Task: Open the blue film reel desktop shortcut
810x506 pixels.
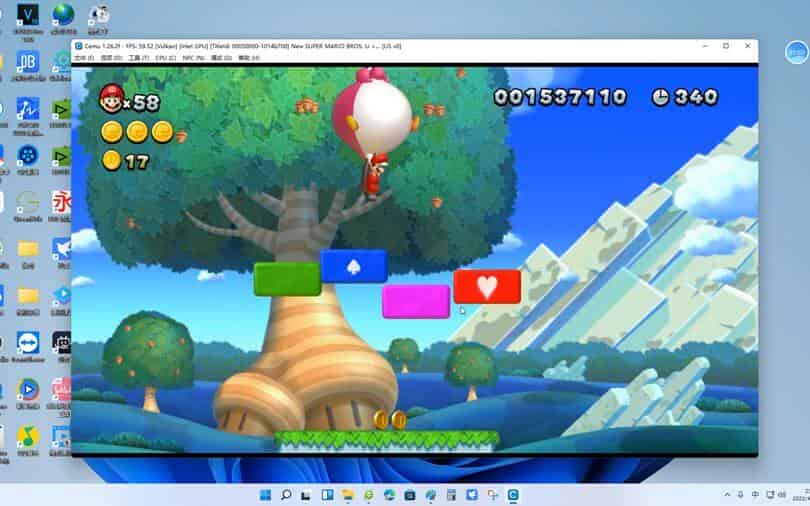Action: pyautogui.click(x=28, y=155)
